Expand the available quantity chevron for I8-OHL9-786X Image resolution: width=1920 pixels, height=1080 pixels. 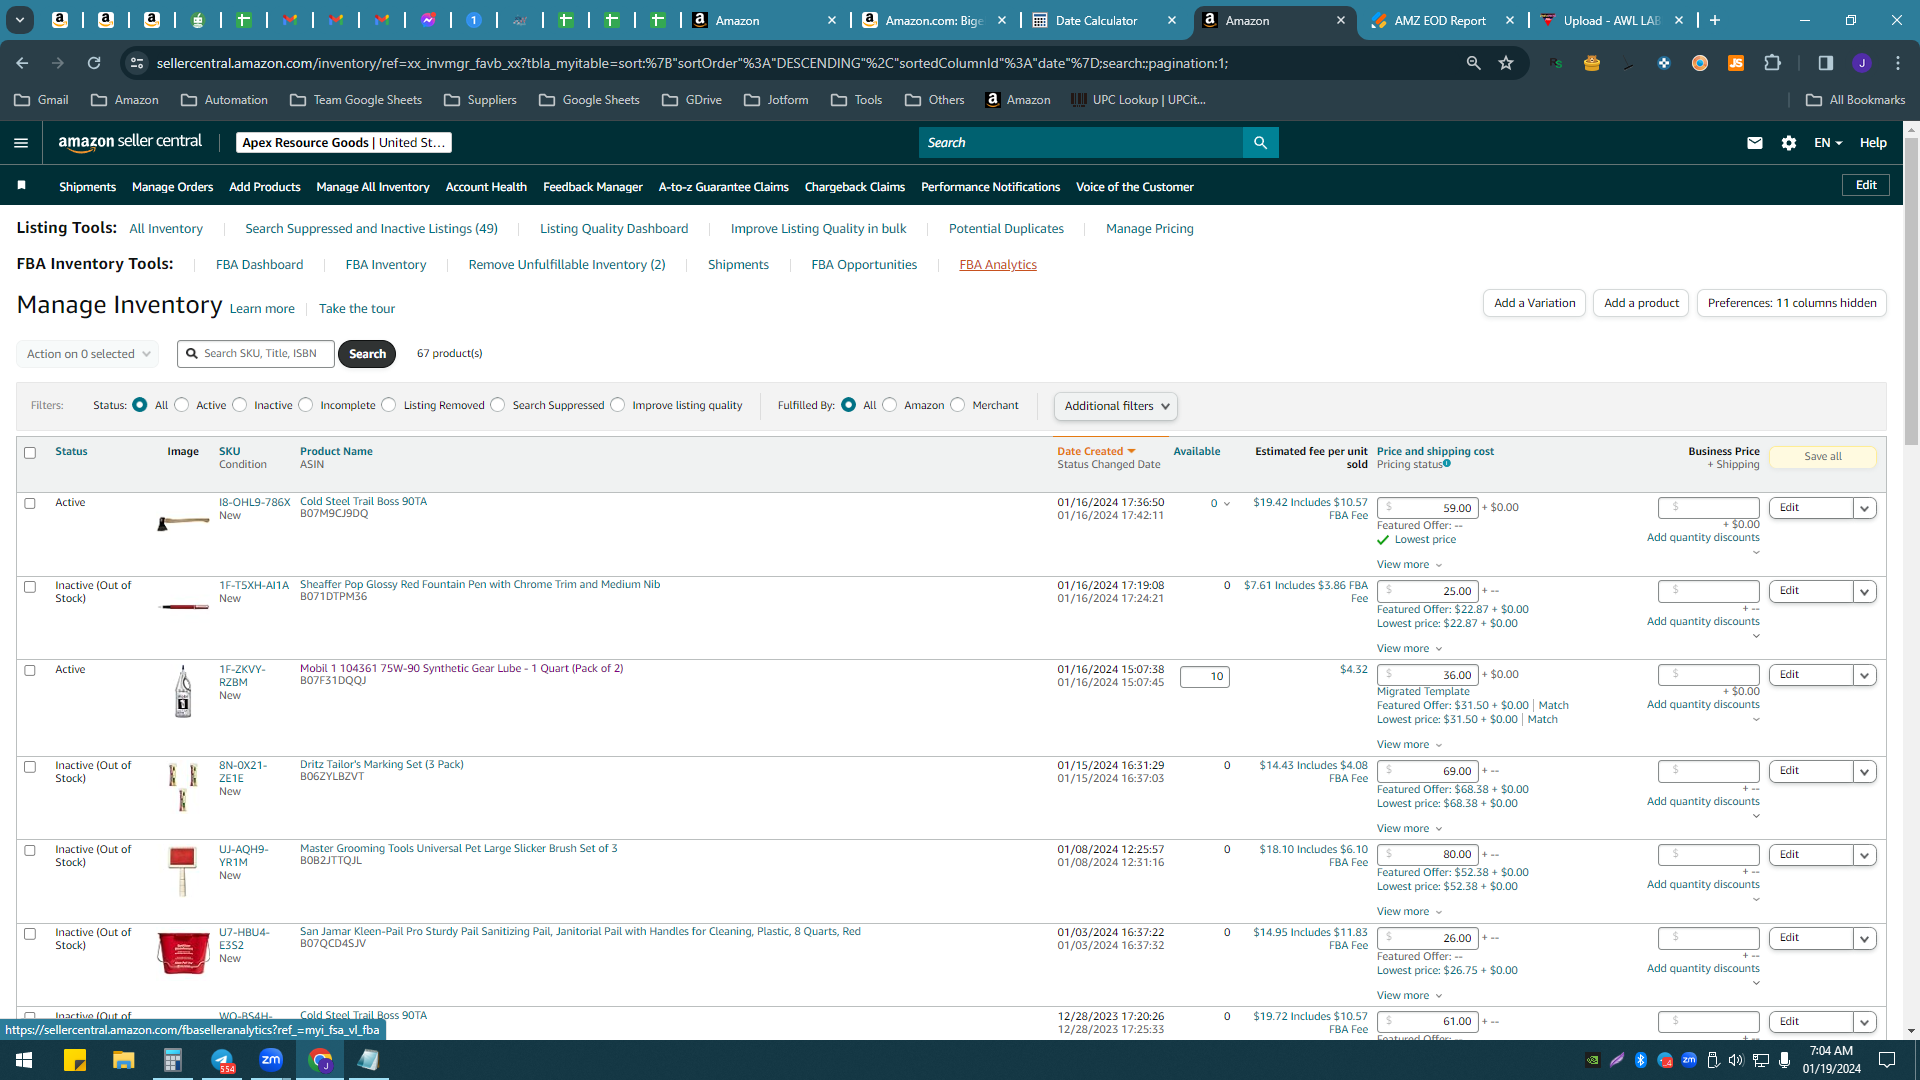pos(1227,504)
